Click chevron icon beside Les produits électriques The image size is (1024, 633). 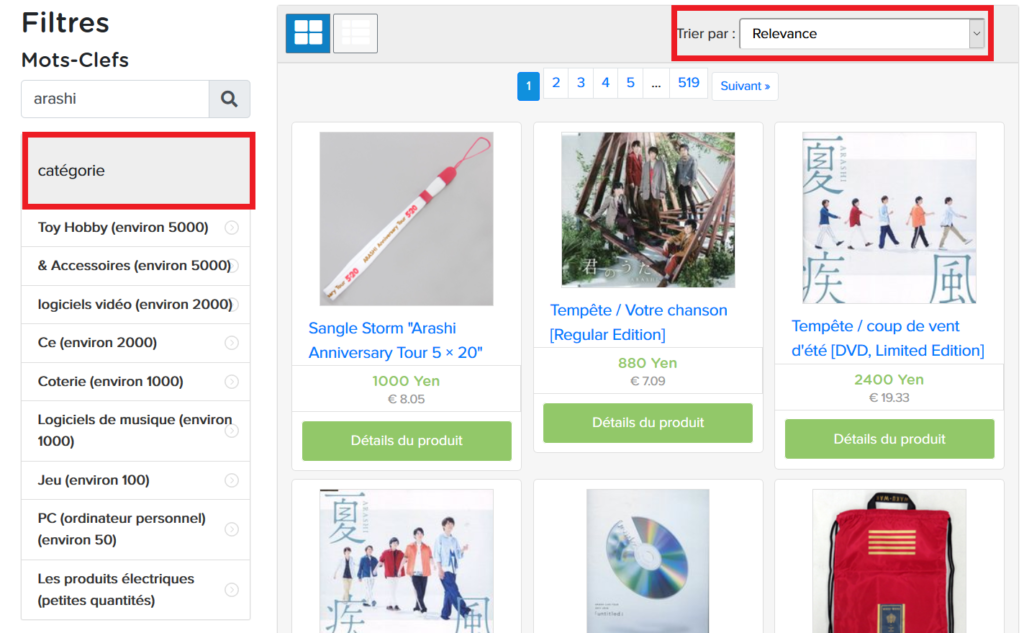click(x=232, y=590)
